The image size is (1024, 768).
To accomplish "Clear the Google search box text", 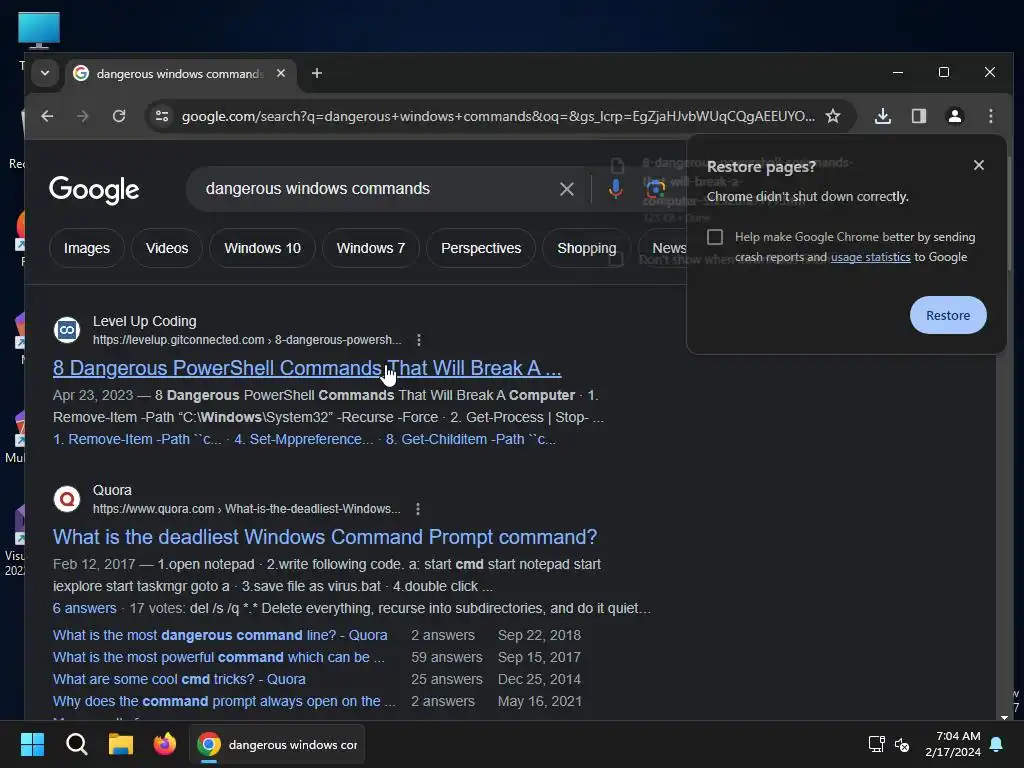I will (x=567, y=189).
